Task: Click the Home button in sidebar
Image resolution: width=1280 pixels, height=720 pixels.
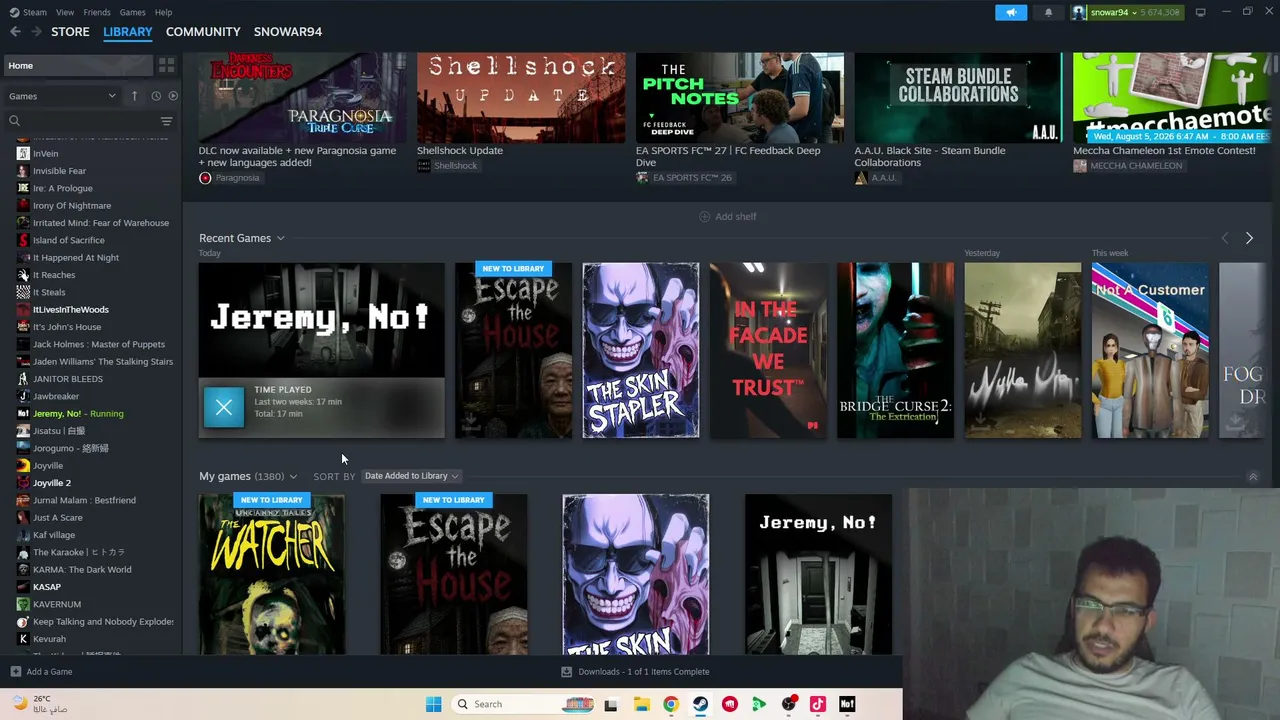Action: 78,66
